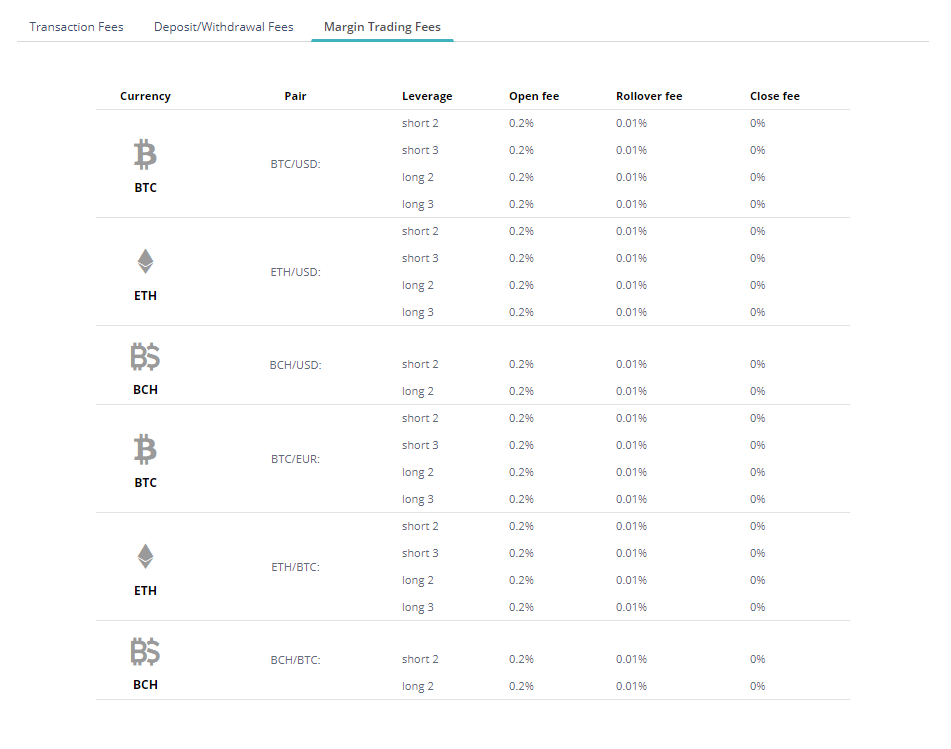Click the Close fee column header
The width and height of the screenshot is (951, 749).
(775, 97)
